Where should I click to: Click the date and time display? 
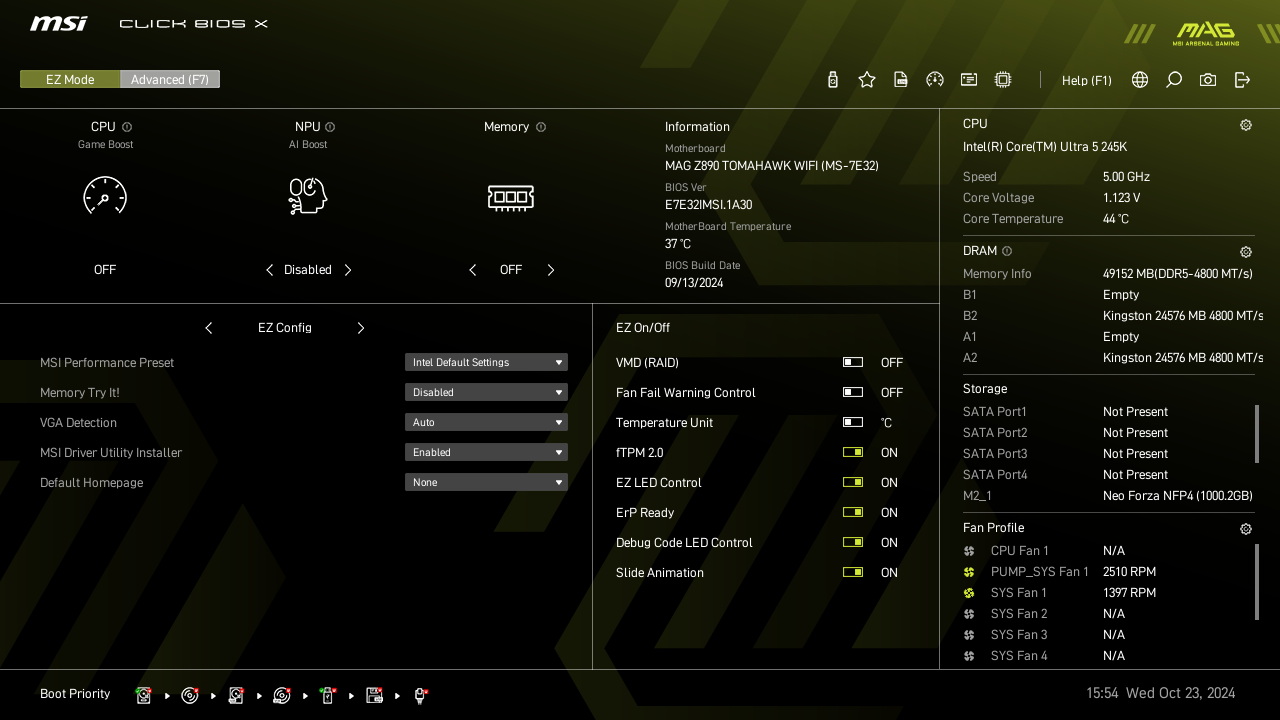click(1161, 693)
